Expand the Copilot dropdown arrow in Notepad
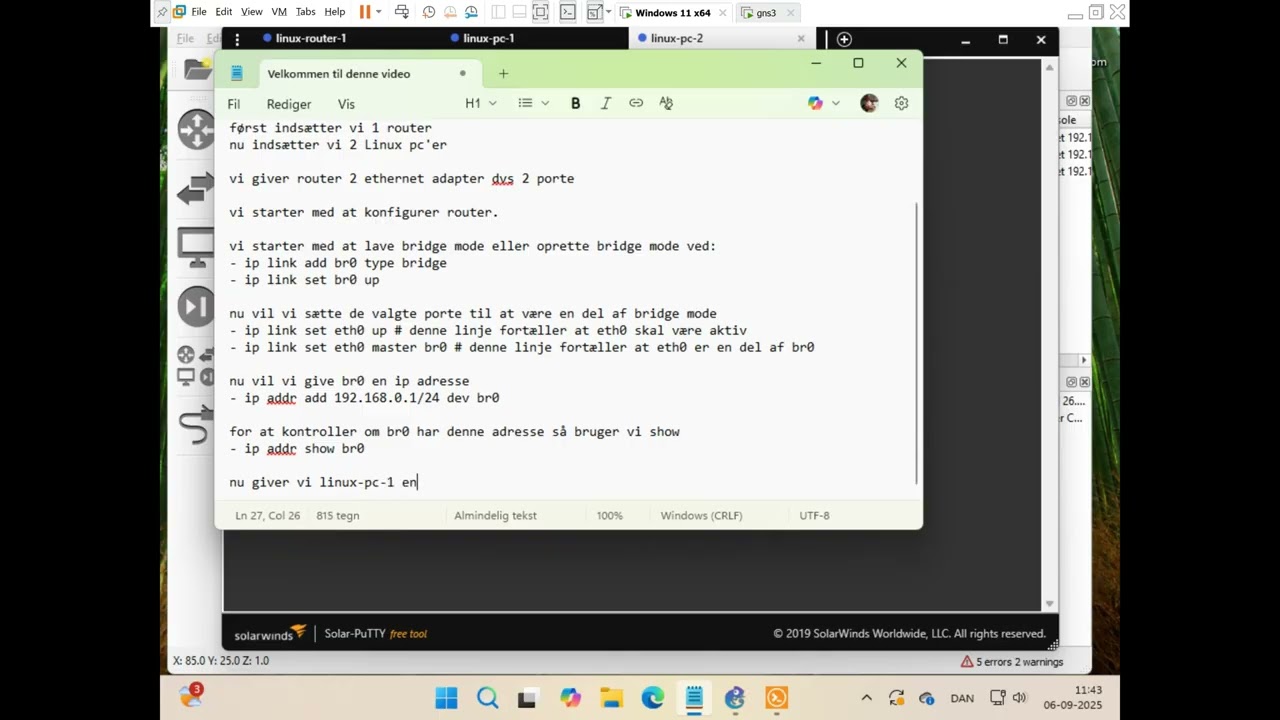1280x720 pixels. 836,103
